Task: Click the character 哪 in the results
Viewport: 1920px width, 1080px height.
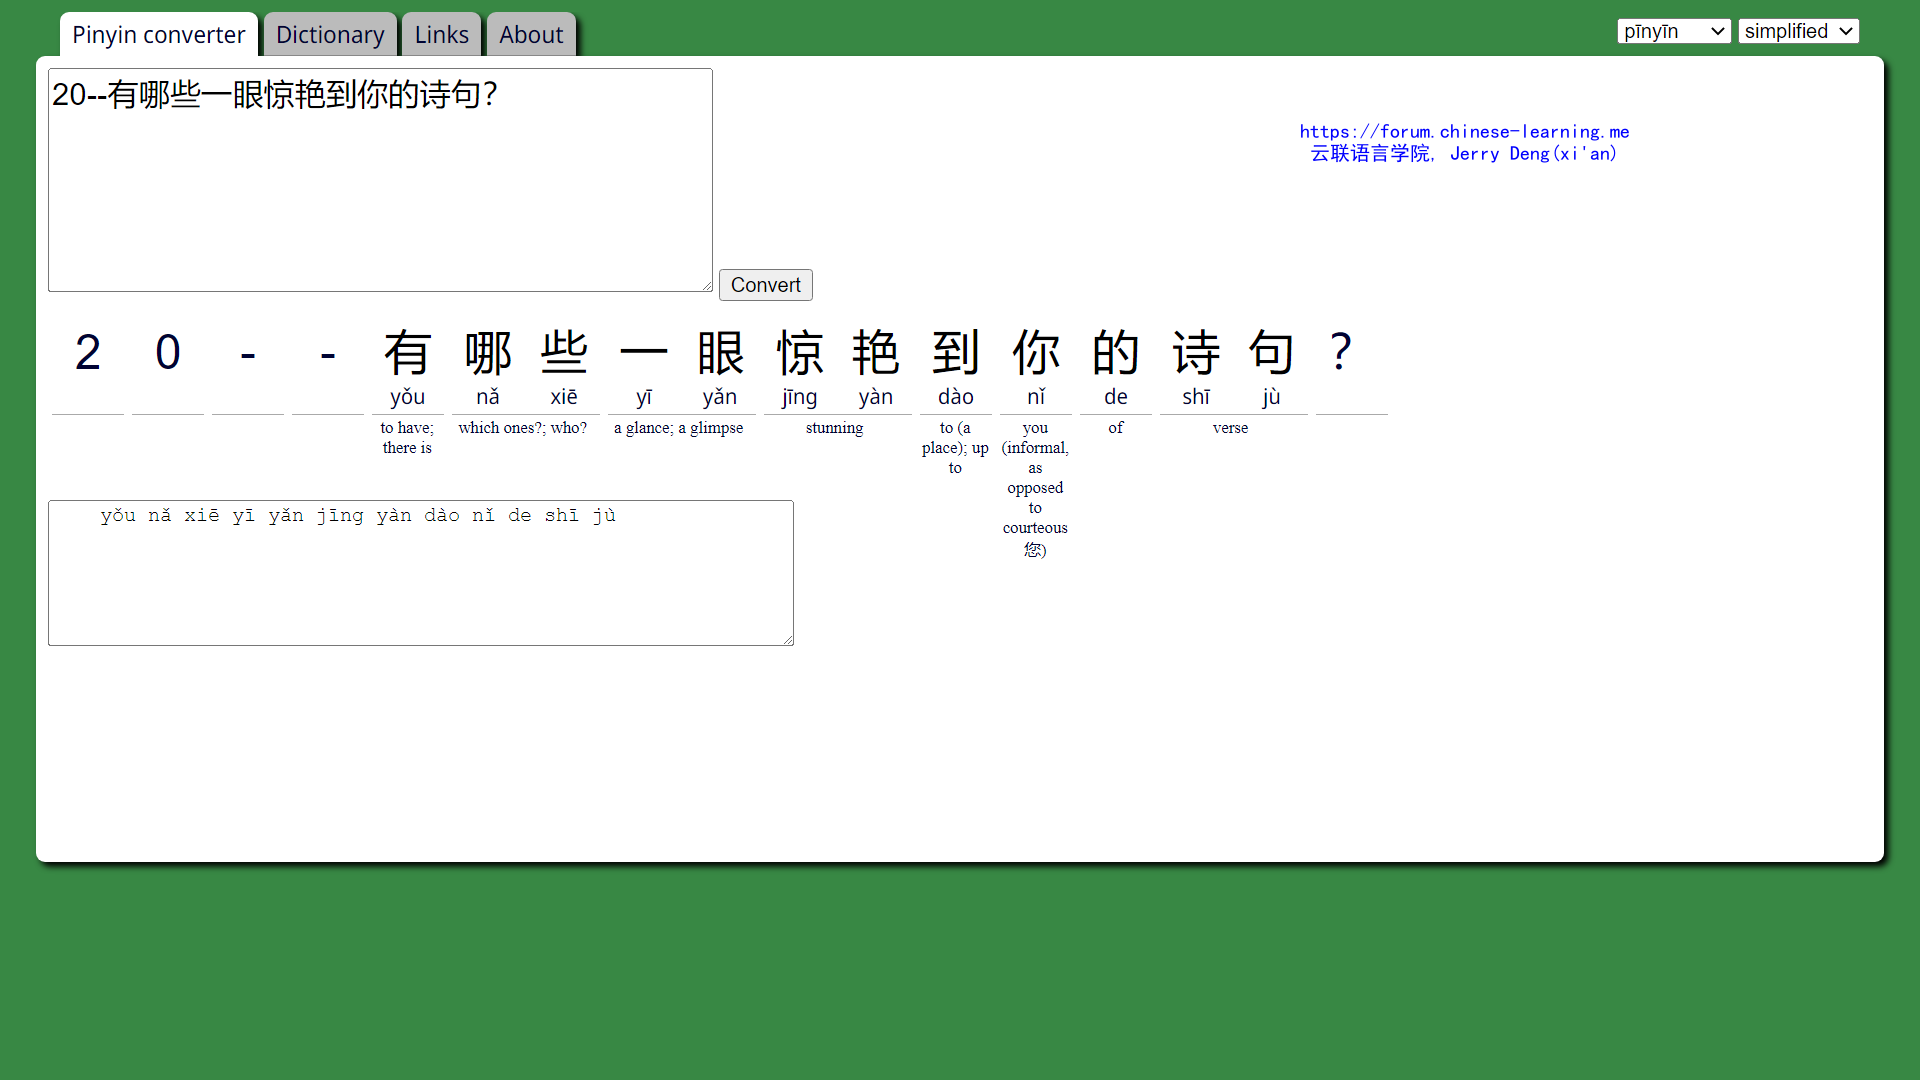Action: pos(488,352)
